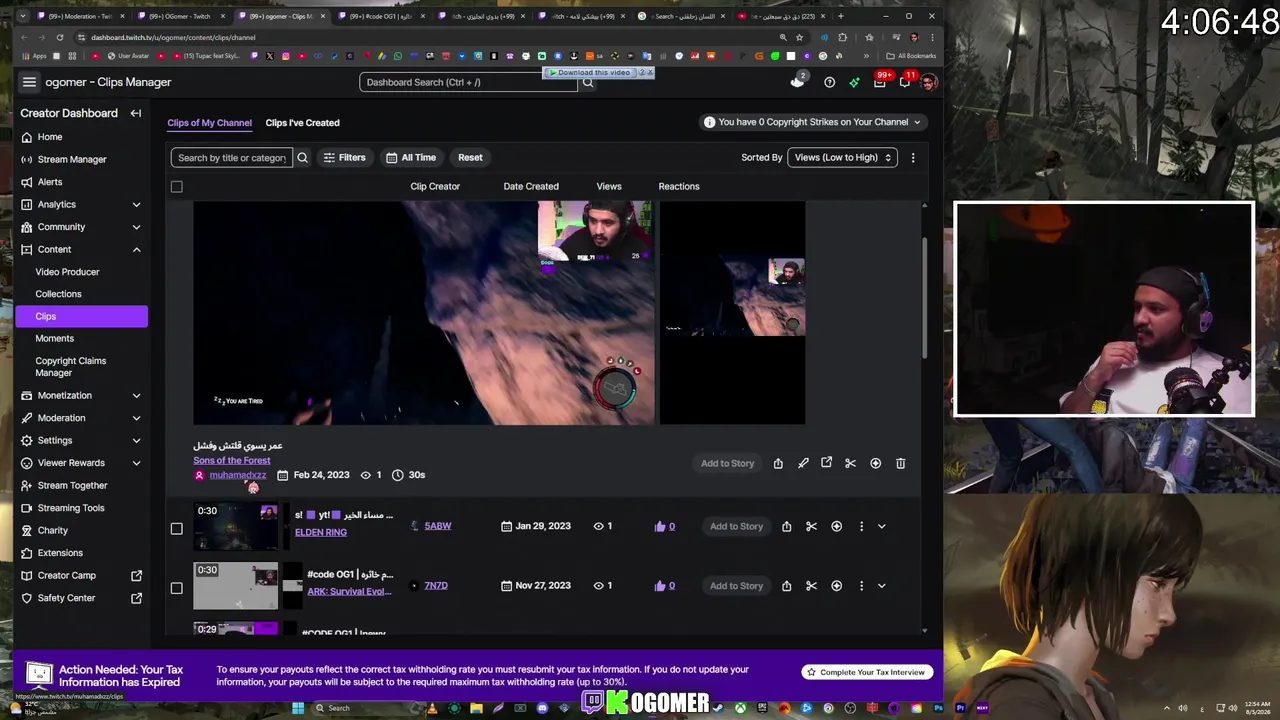
Task: Focus the clip search by title field
Action: 231,157
